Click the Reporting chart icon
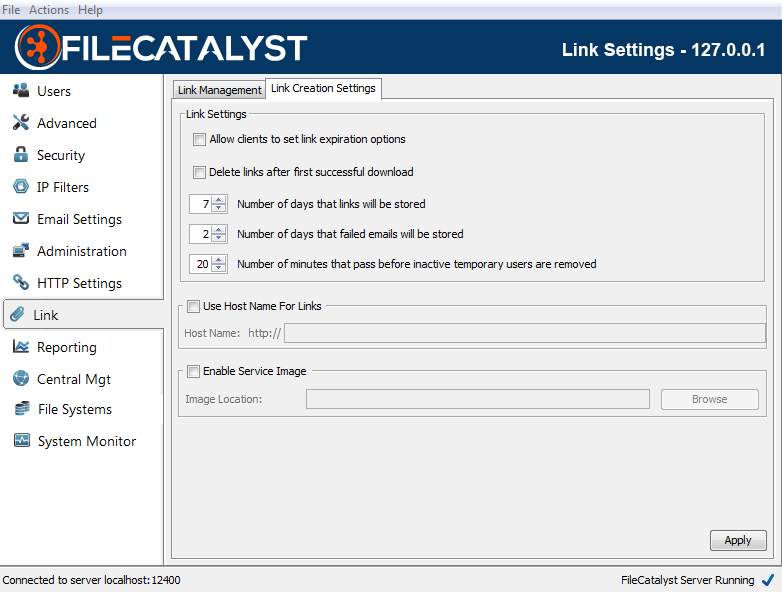782x592 pixels. pyautogui.click(x=20, y=346)
